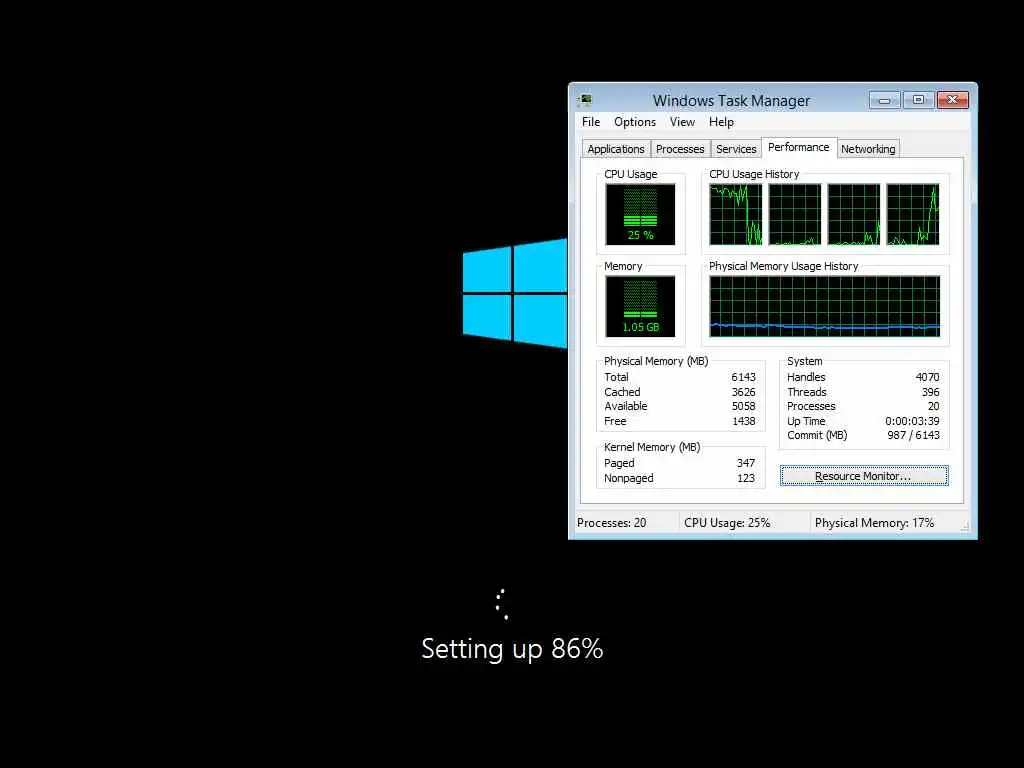Open the Options menu
This screenshot has width=1024, height=768.
click(635, 122)
